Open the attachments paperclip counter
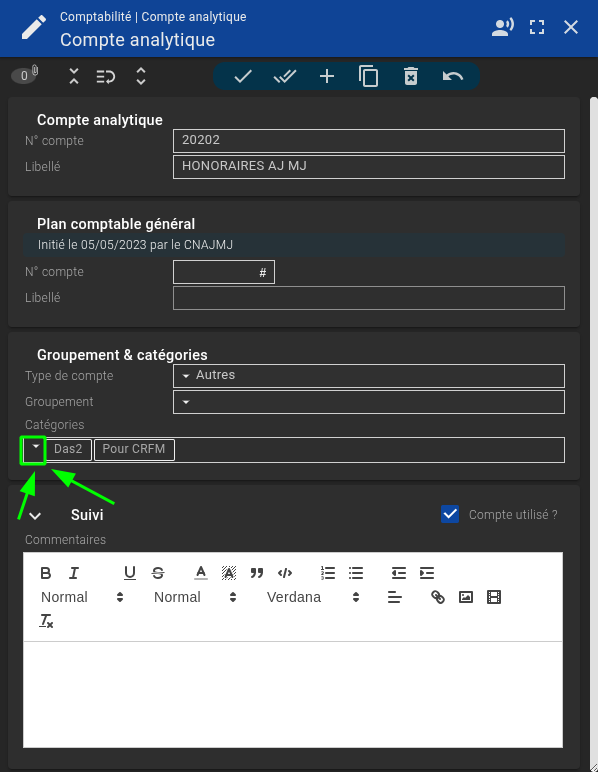598x772 pixels. point(25,75)
